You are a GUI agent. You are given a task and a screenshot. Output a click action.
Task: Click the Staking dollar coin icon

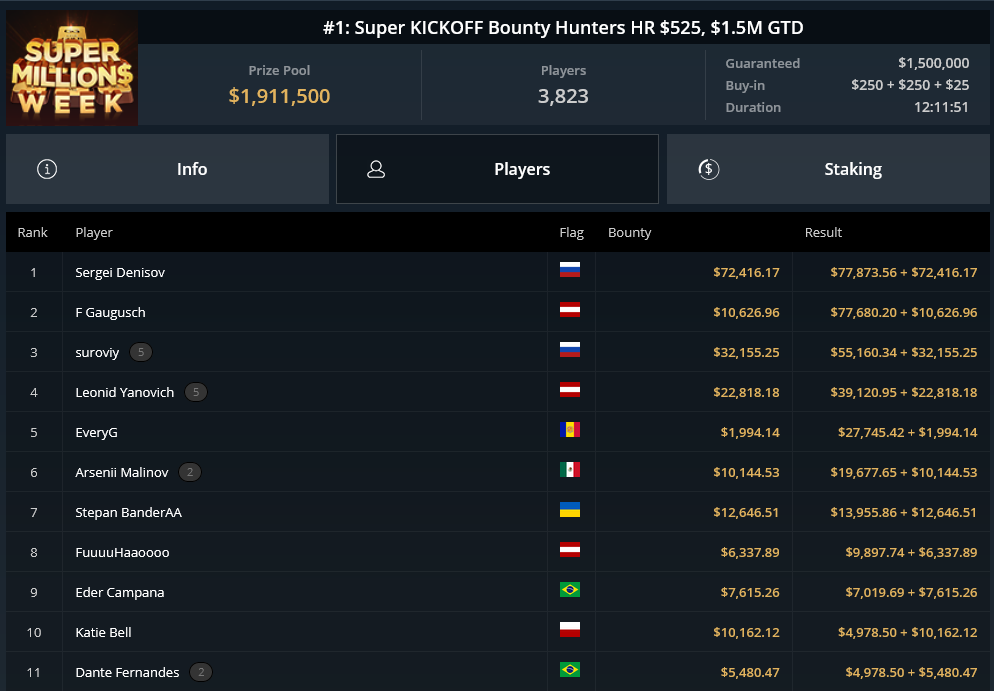click(x=708, y=169)
